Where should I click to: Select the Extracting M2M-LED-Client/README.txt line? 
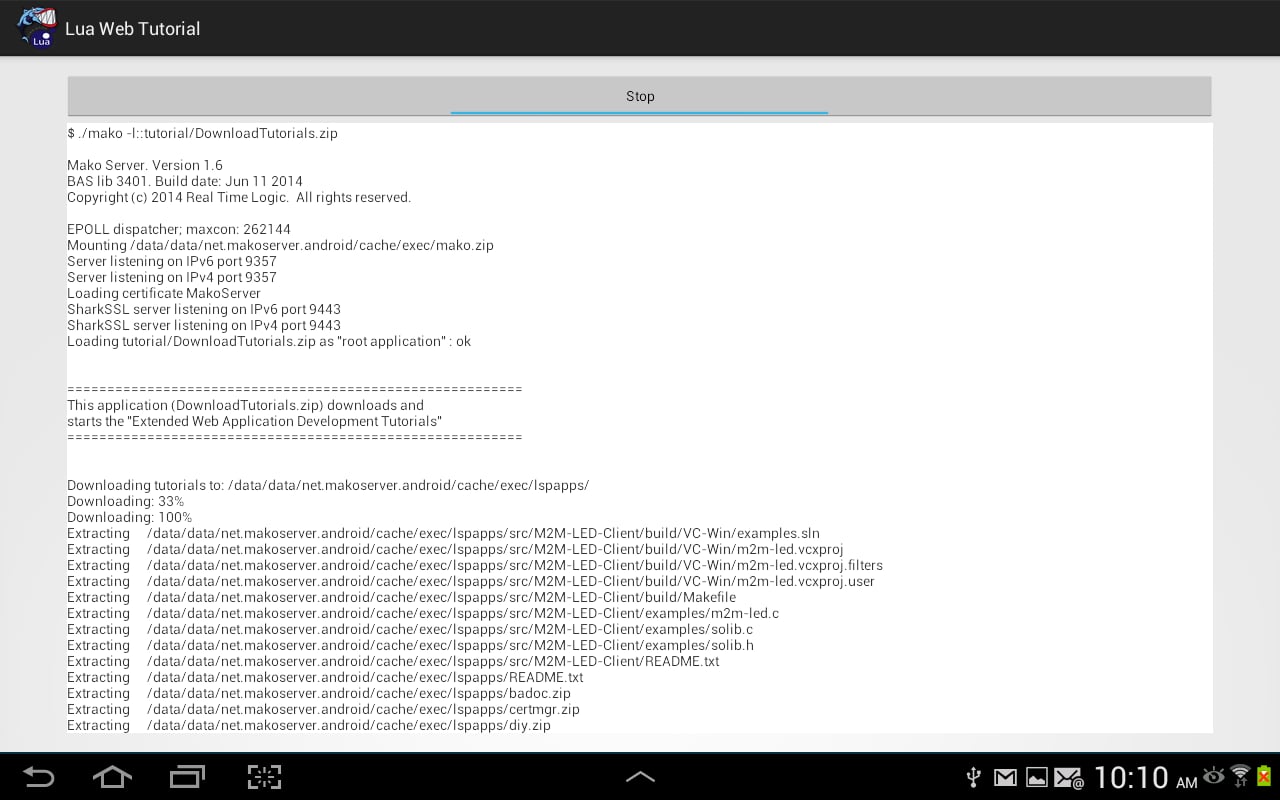point(393,661)
